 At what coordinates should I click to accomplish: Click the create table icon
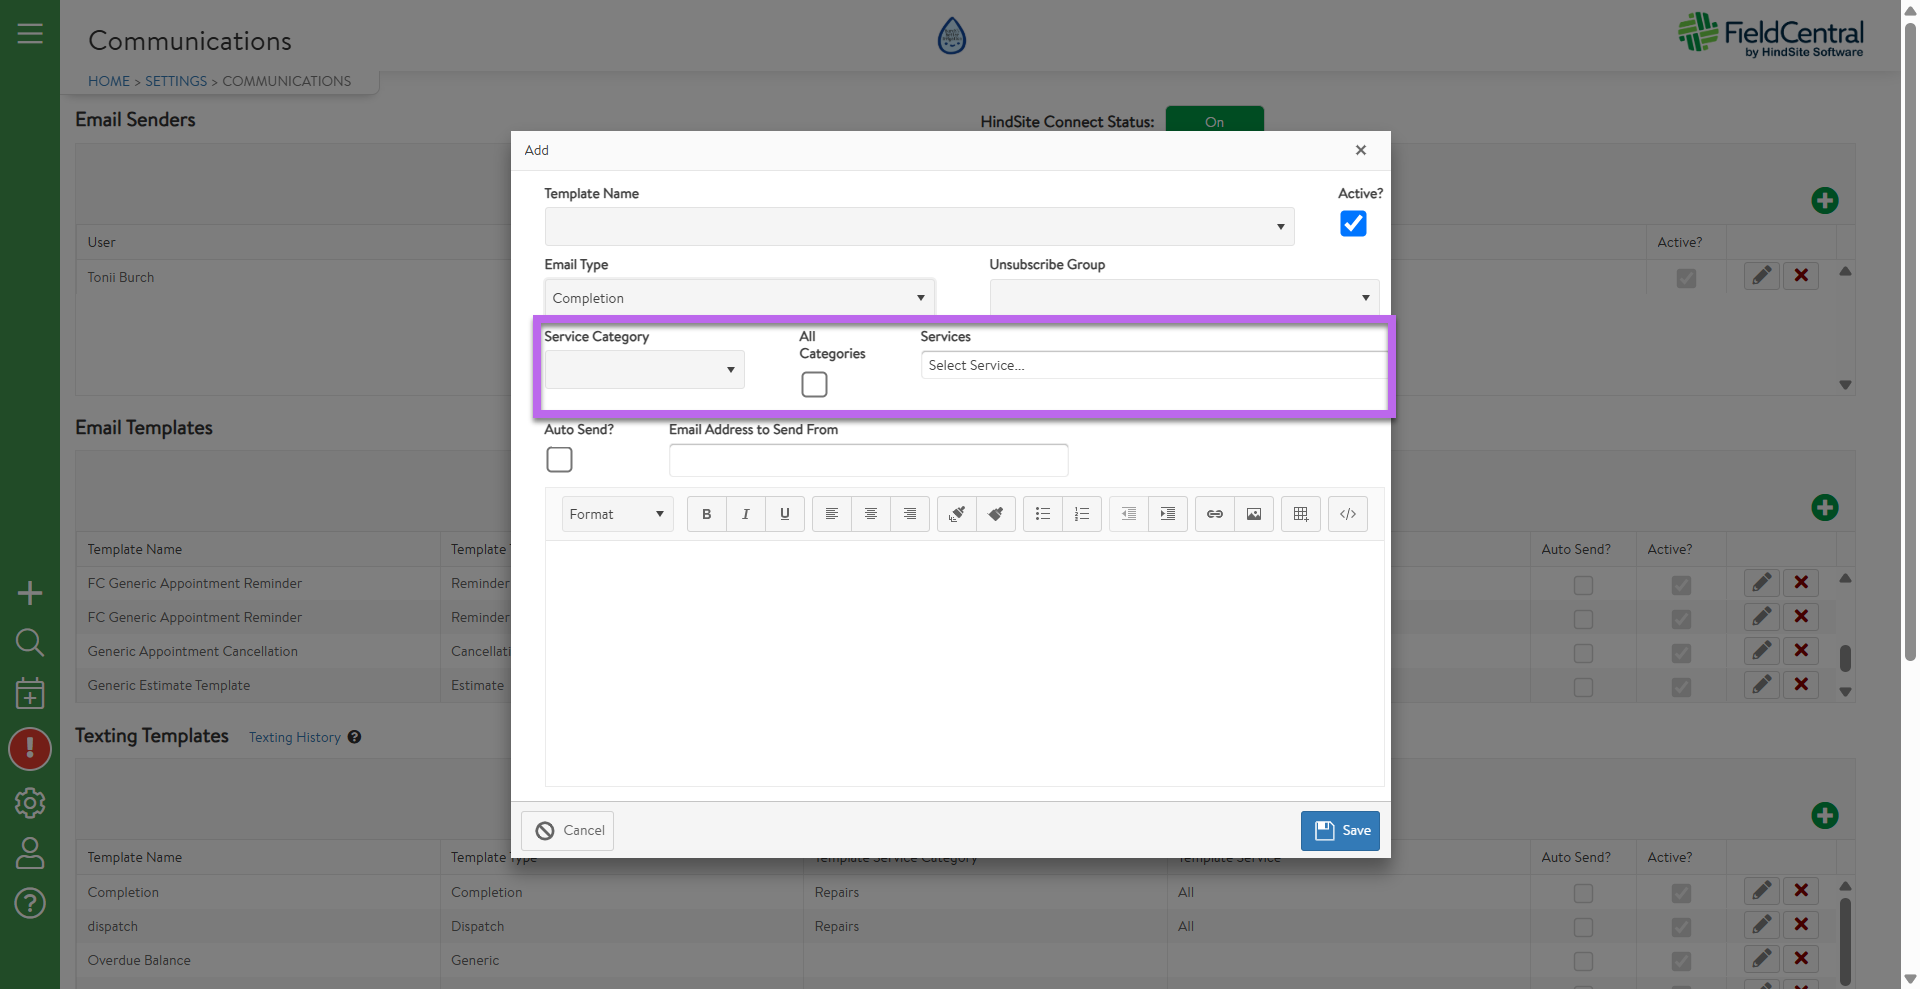pos(1300,514)
